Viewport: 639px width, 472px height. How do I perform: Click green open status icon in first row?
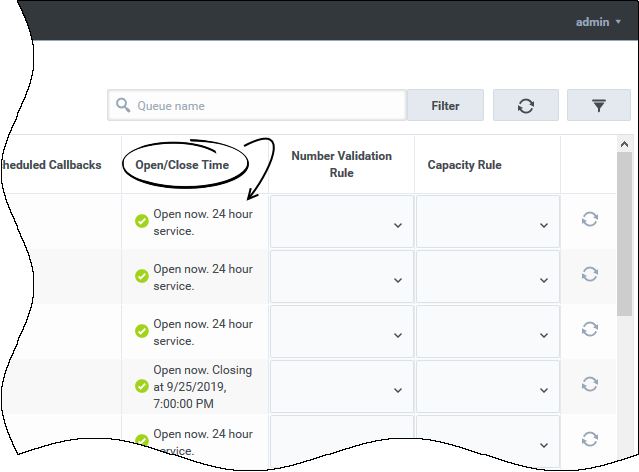click(x=142, y=221)
